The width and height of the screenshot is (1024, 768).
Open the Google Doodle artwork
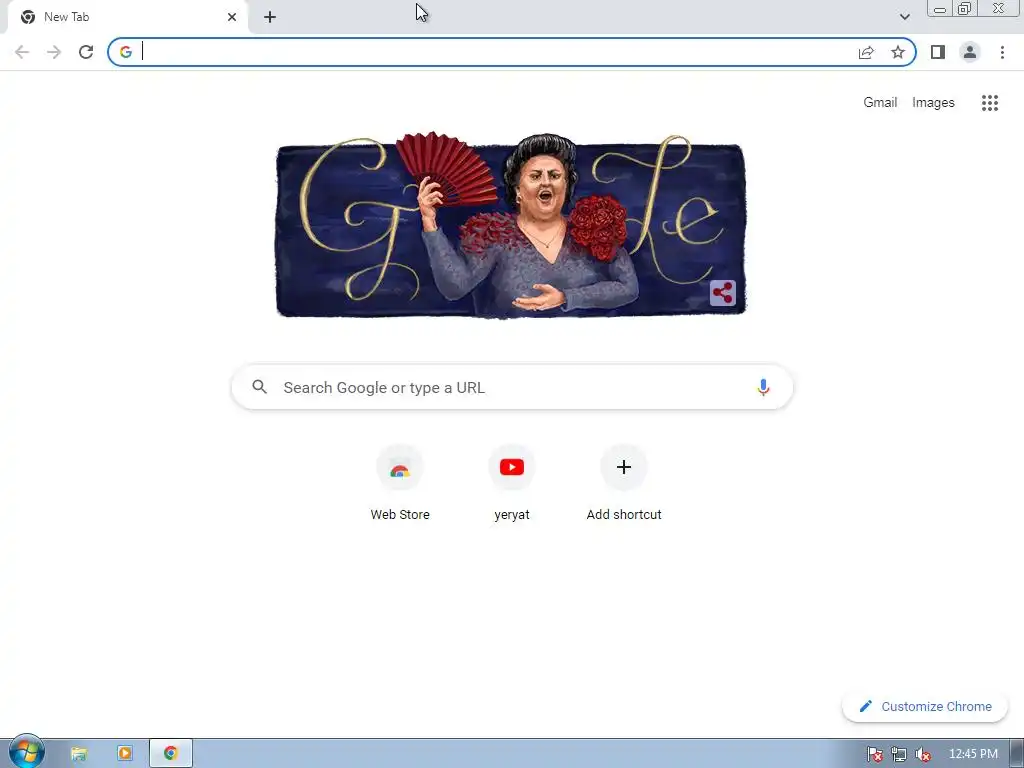pos(511,226)
